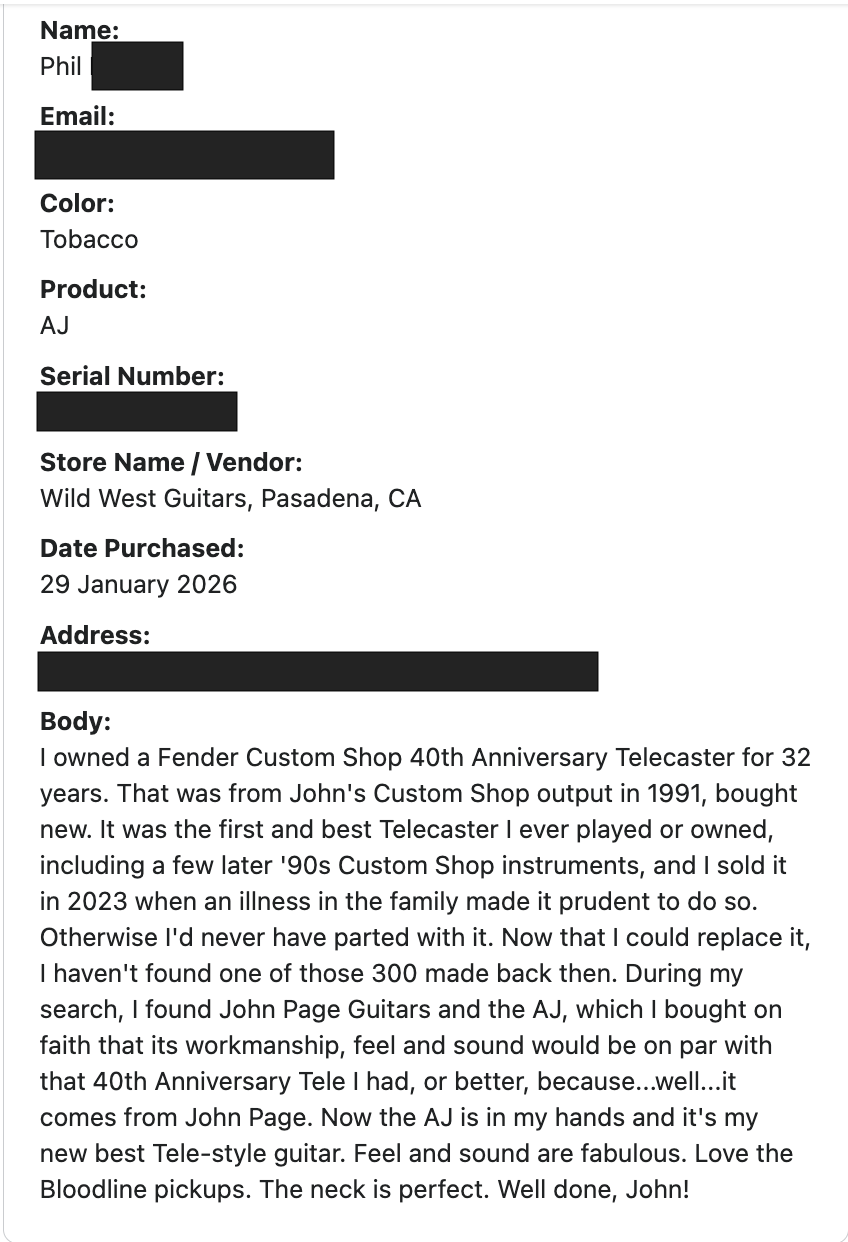Click the first line mentioning Fender Custom Shop

point(425,758)
